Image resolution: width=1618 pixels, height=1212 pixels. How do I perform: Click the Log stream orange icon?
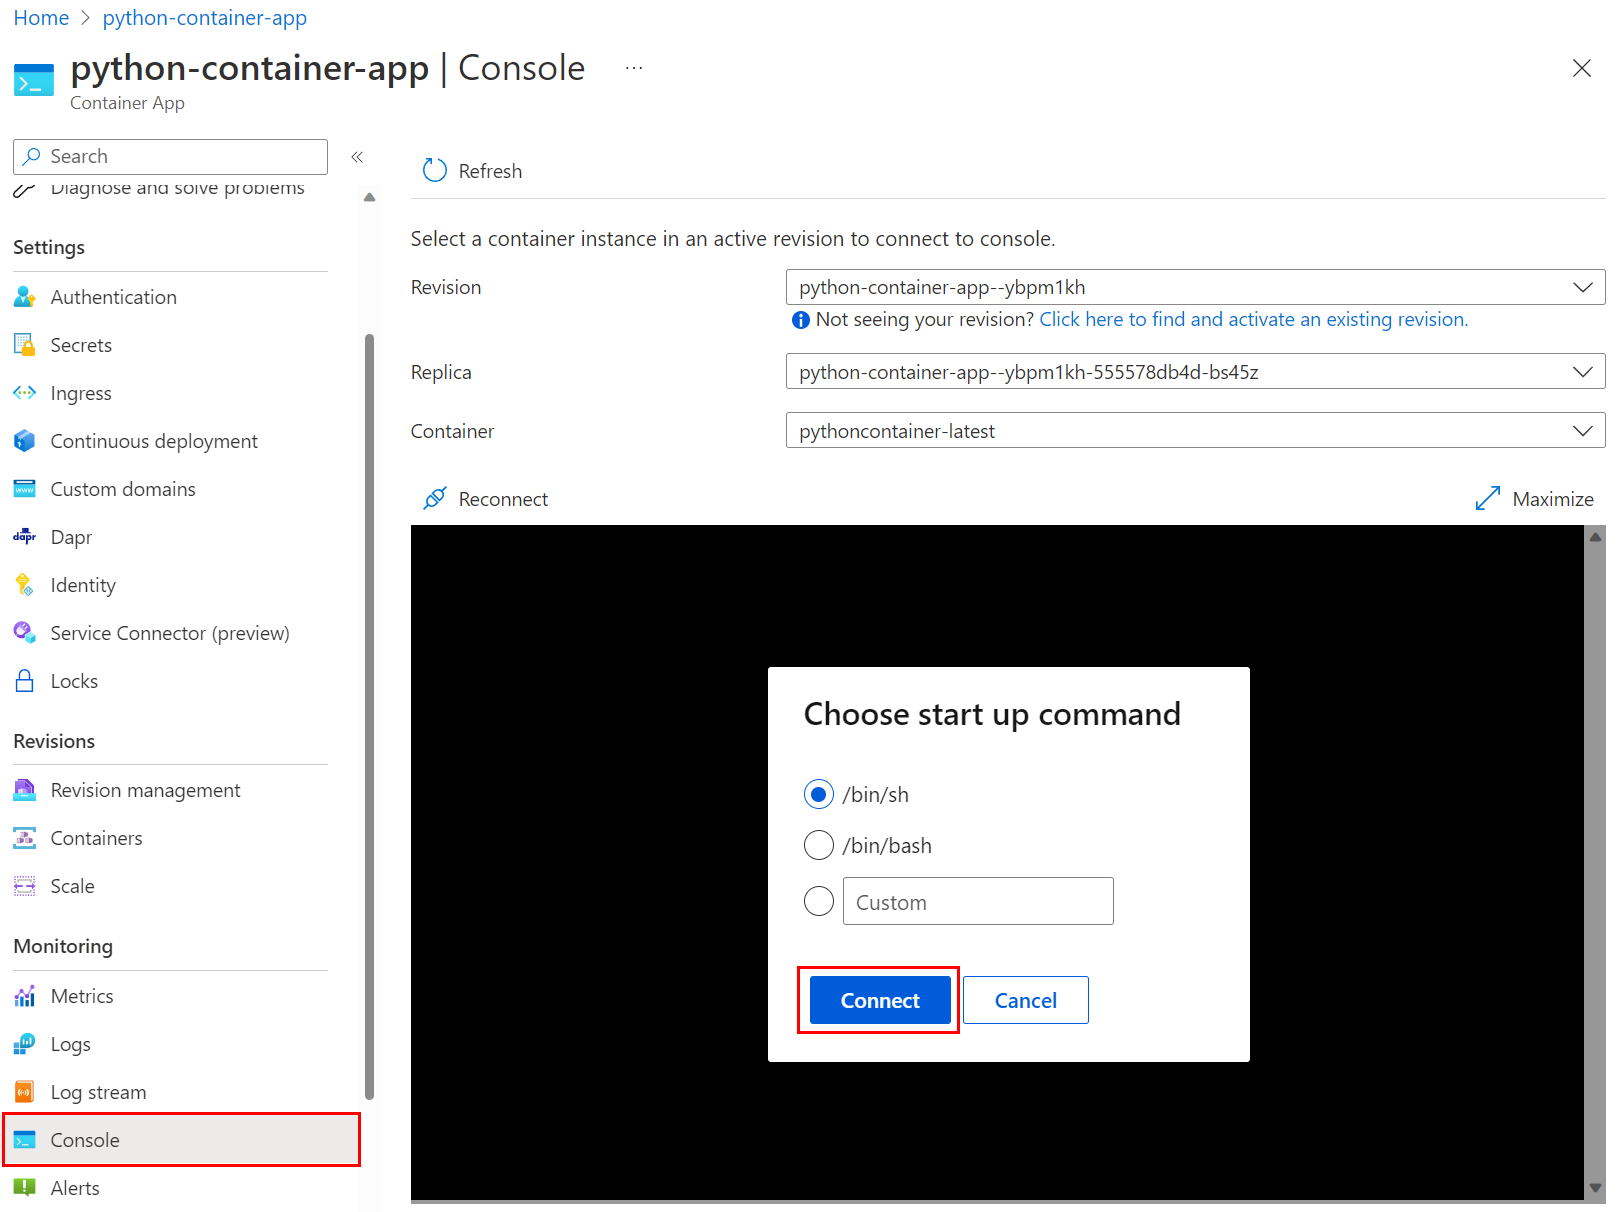[25, 1092]
